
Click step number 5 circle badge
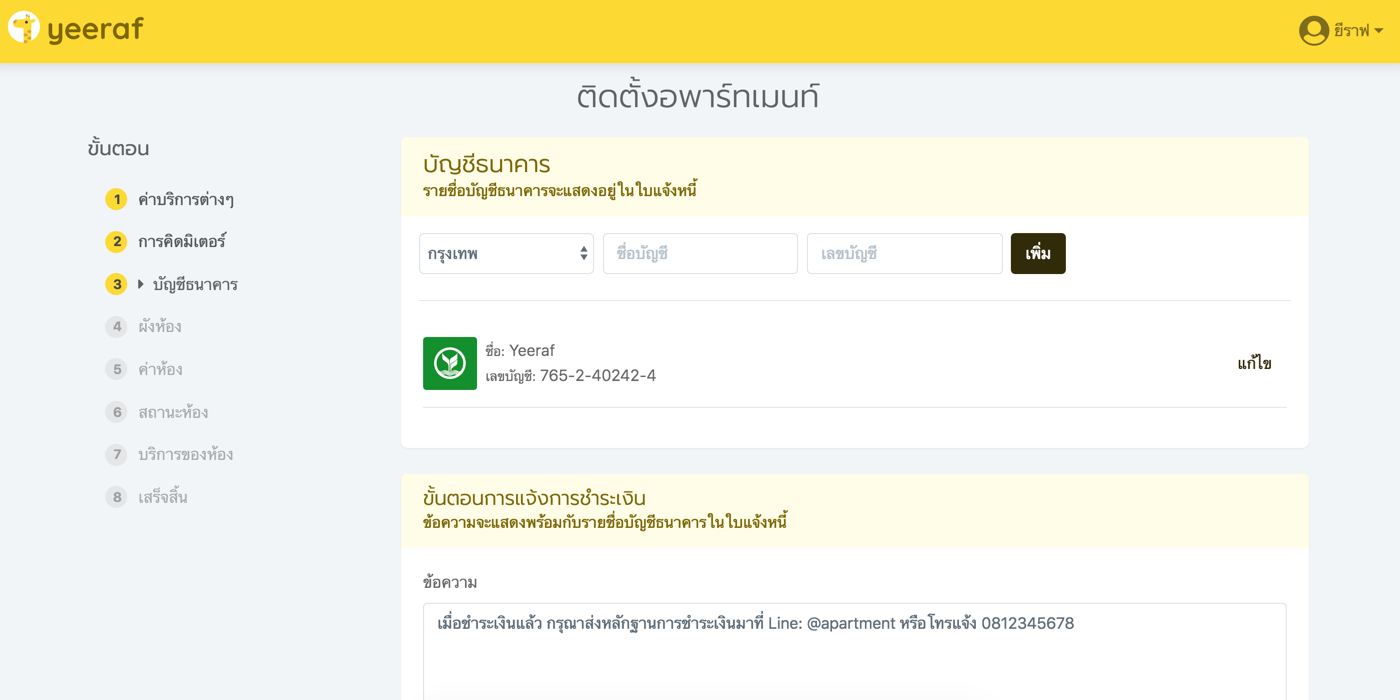pyautogui.click(x=116, y=369)
